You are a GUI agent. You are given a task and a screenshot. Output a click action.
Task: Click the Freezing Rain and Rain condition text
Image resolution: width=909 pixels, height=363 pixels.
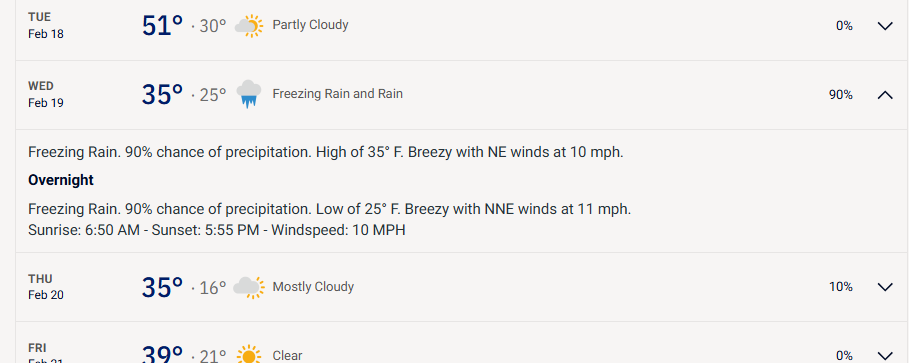(337, 94)
